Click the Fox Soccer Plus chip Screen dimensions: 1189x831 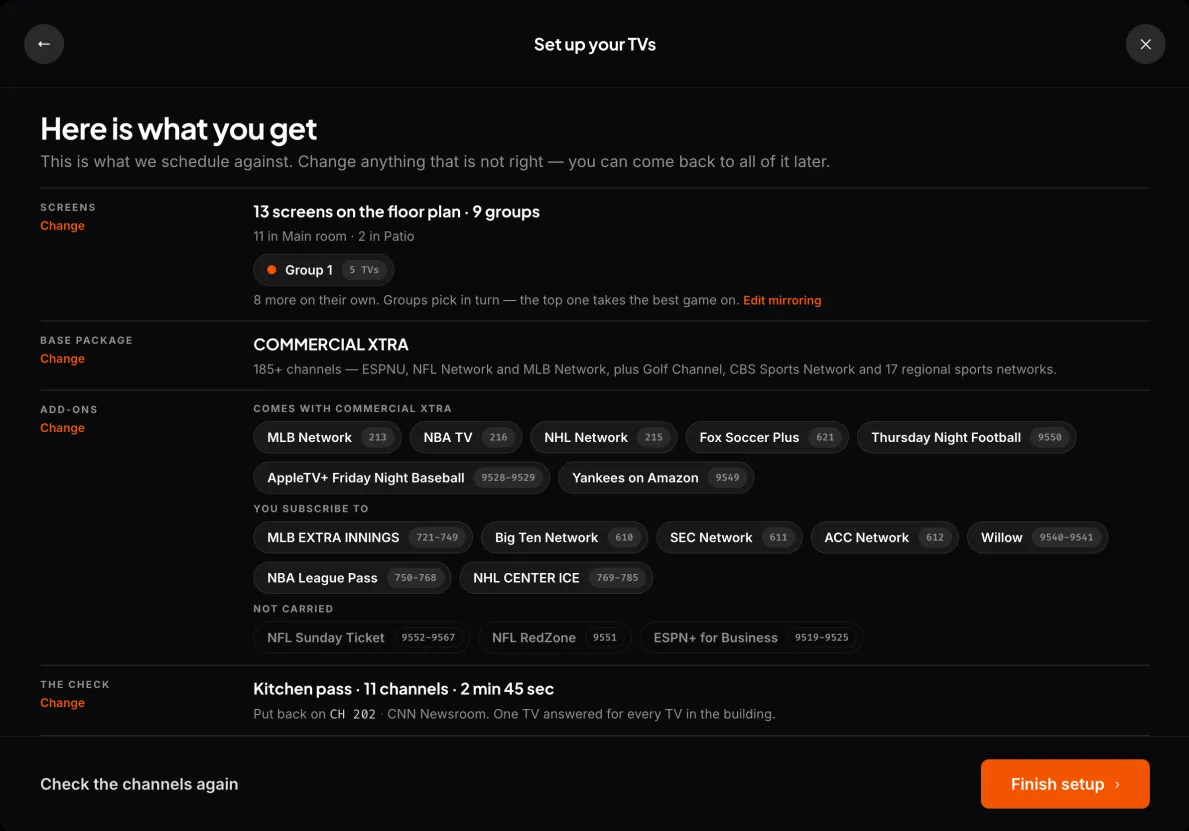pos(767,437)
